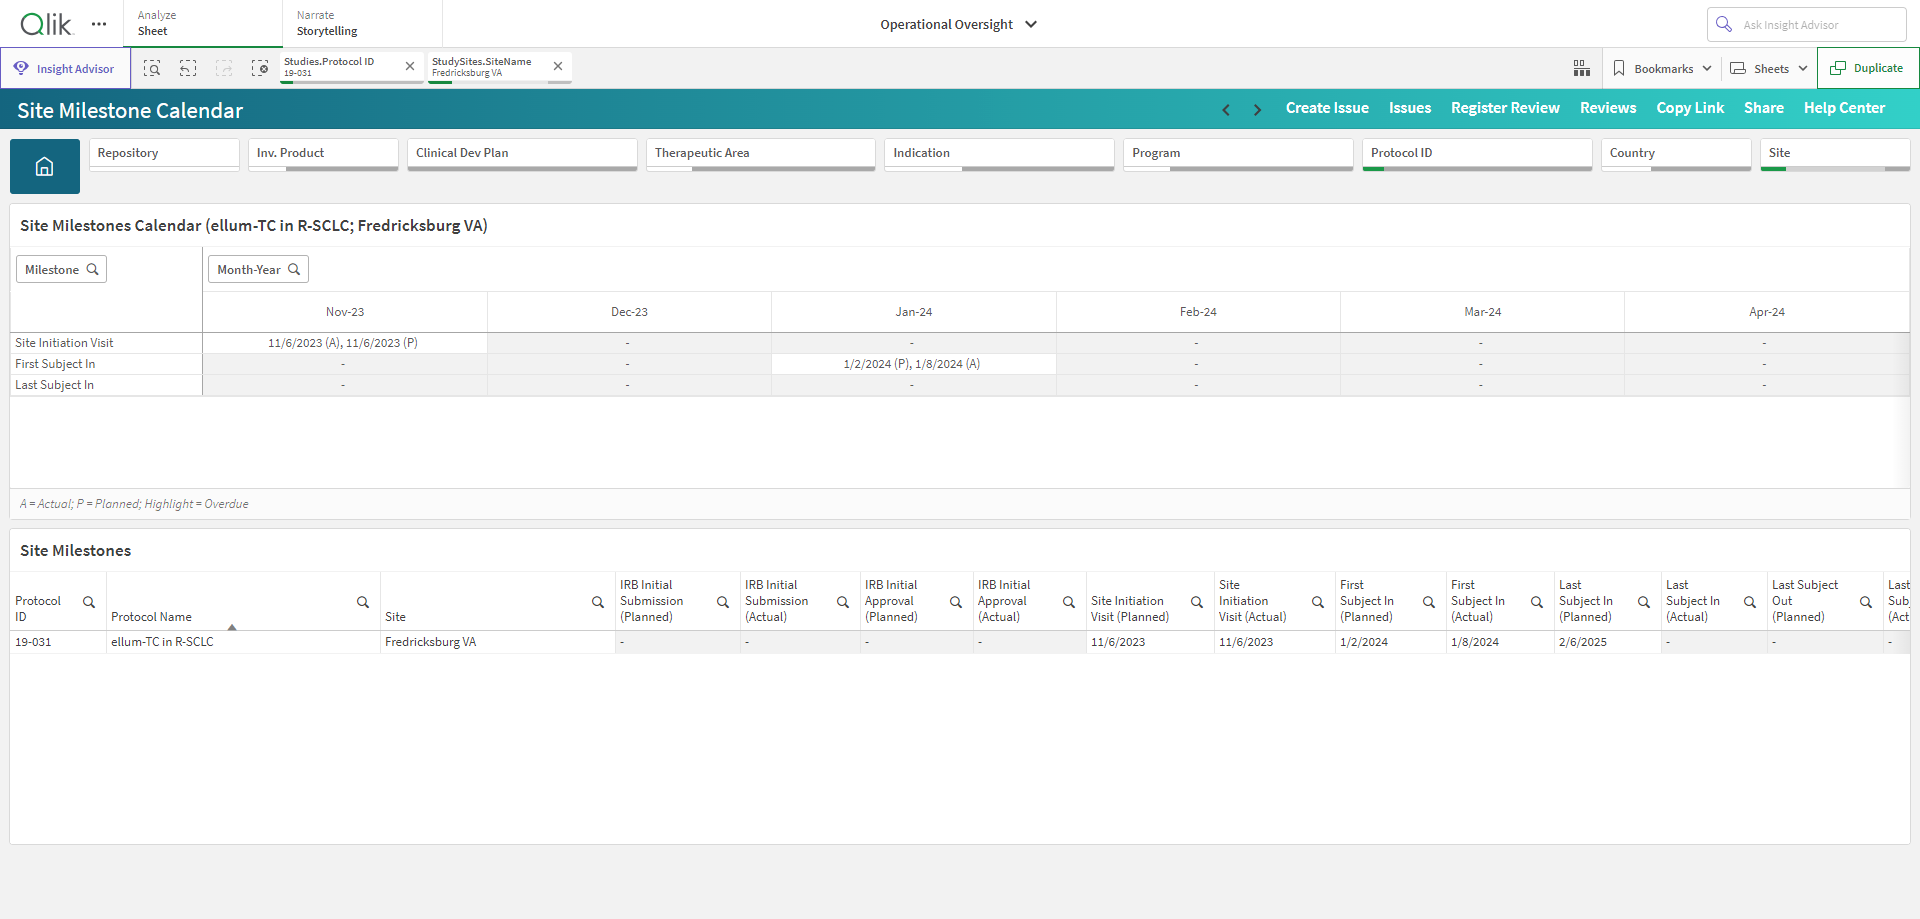Click the Ask Insight Advisor search field
The height and width of the screenshot is (919, 1920).
coord(1806,24)
